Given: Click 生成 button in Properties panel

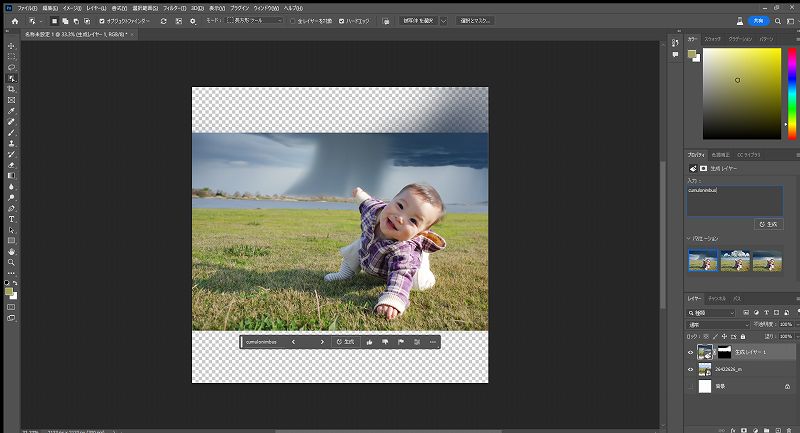Looking at the screenshot, I should [768, 224].
